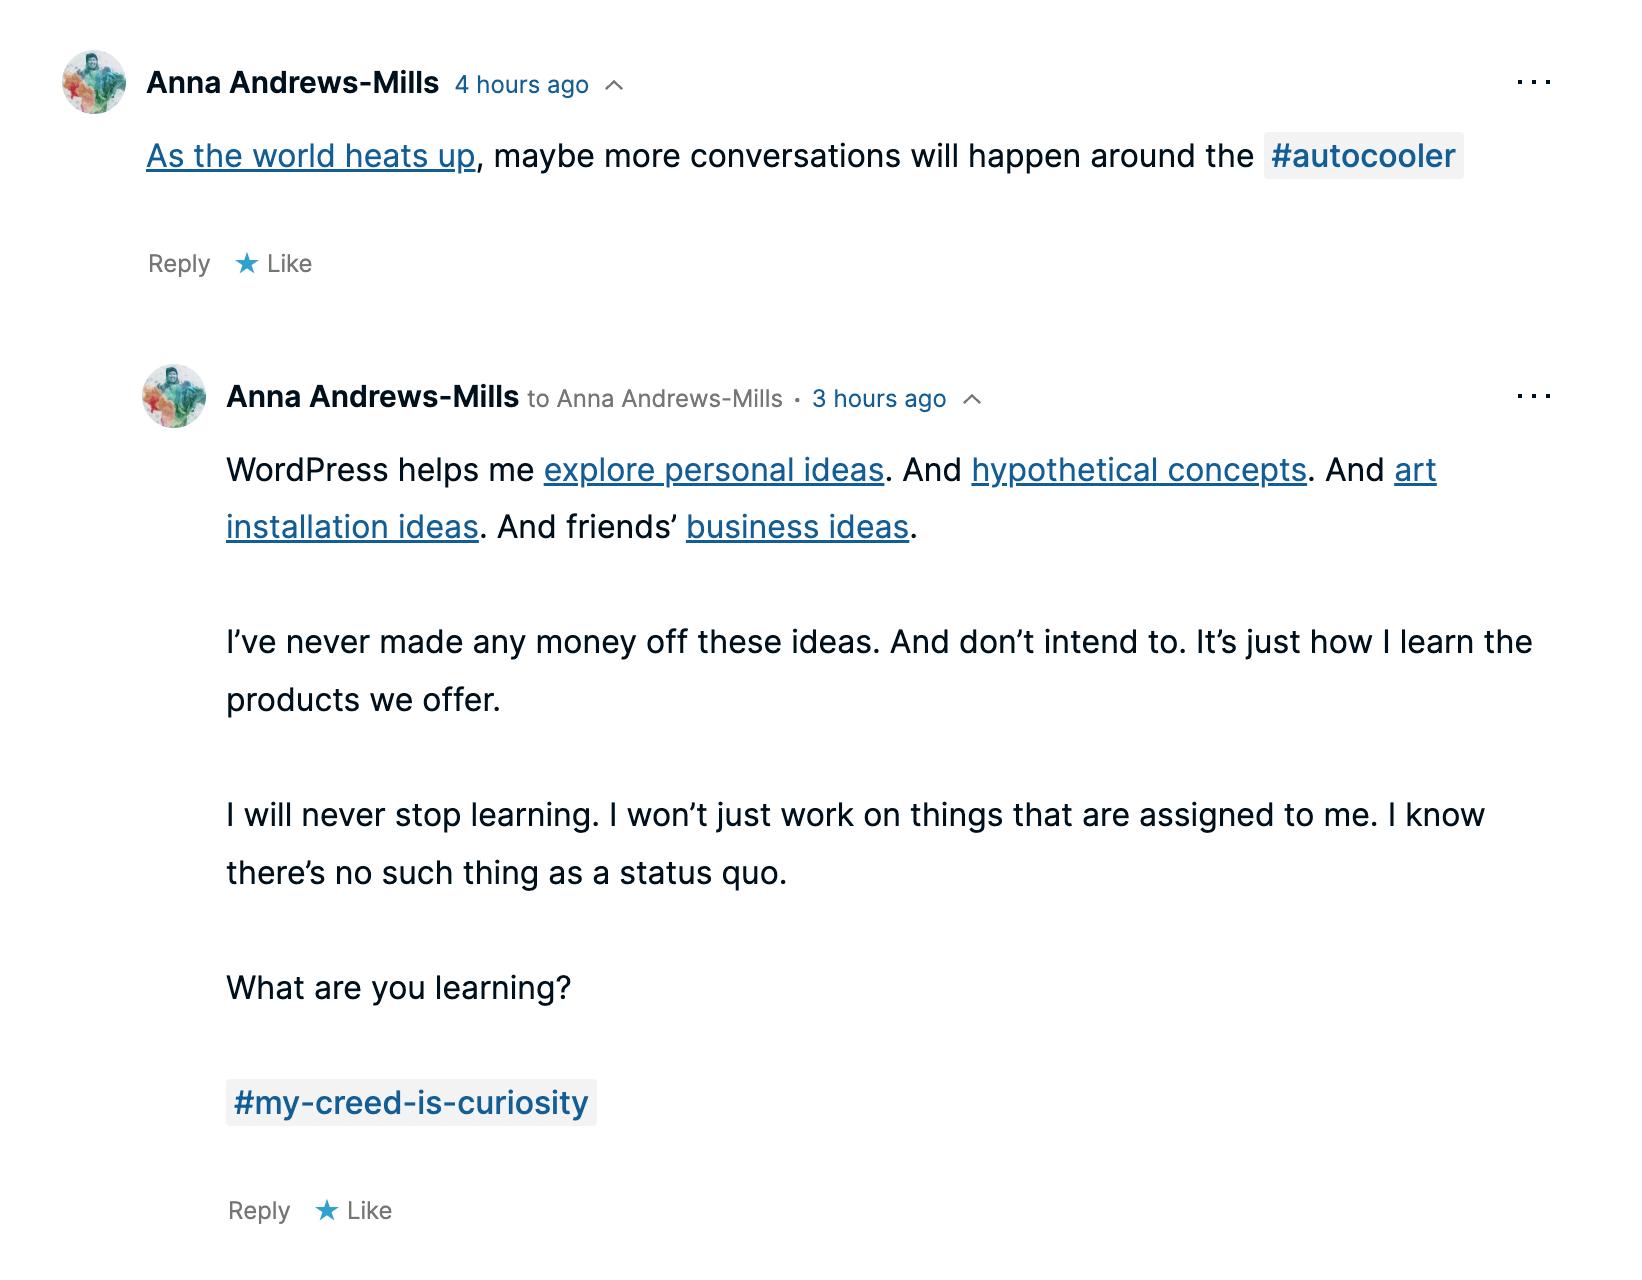Click the star icon beside first Like

[247, 263]
